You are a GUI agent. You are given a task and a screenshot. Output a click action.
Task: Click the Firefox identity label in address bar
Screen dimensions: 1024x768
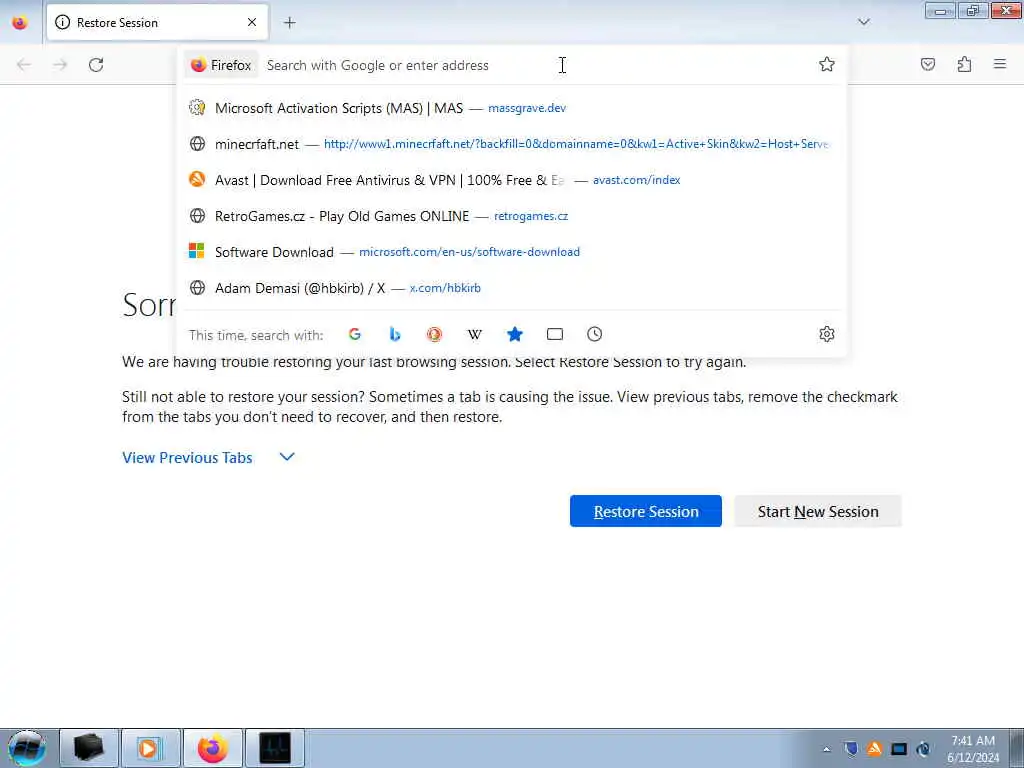click(221, 65)
